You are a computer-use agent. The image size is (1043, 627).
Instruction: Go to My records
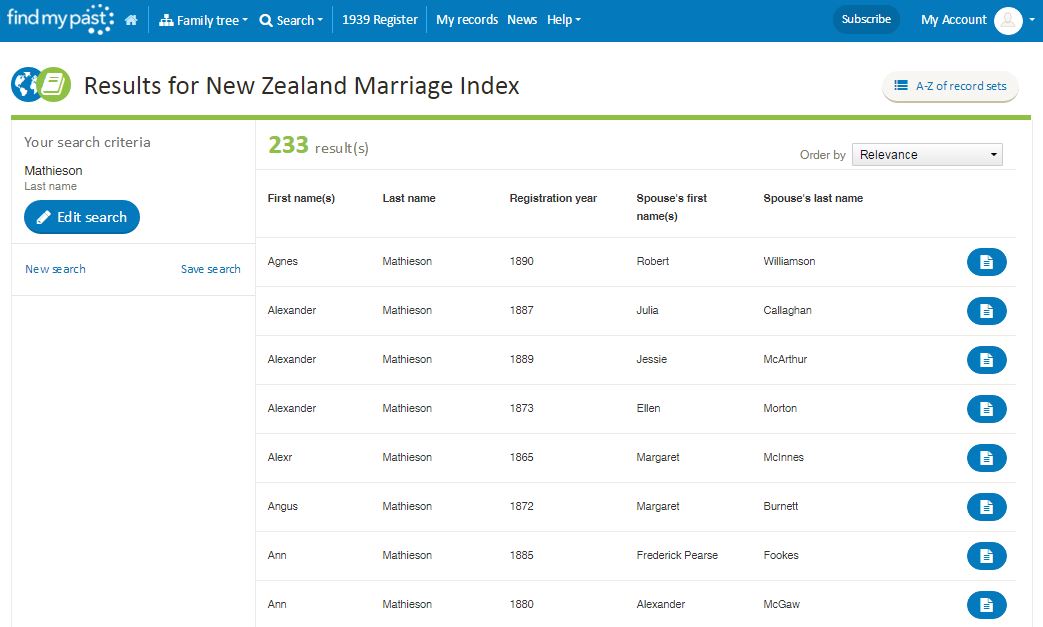point(467,20)
